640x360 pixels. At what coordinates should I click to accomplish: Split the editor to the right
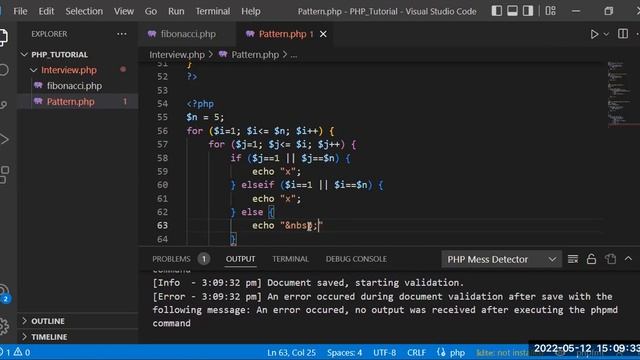[623, 34]
